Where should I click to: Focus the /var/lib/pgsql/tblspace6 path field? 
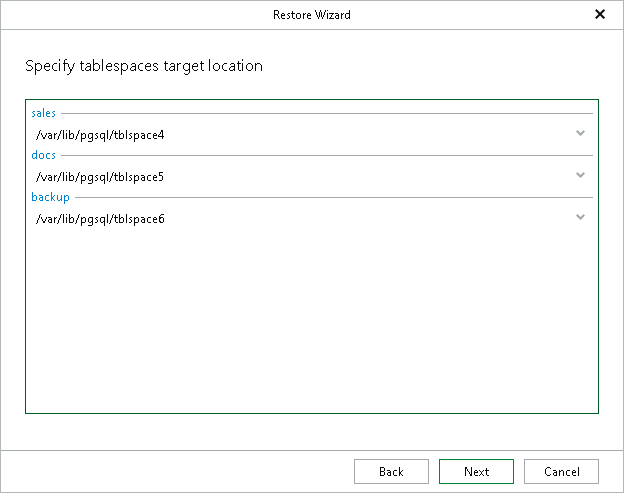pyautogui.click(x=300, y=219)
